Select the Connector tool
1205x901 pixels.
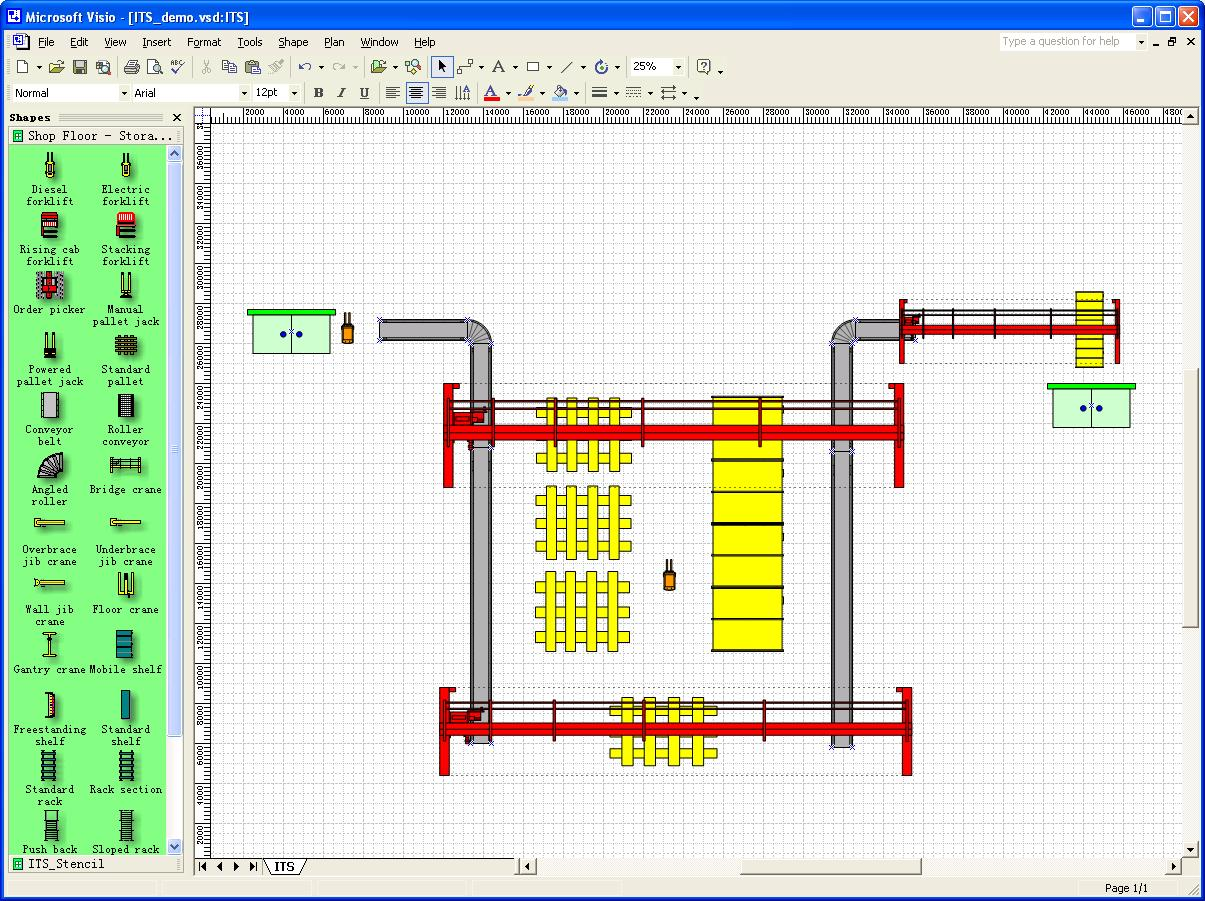[465, 67]
